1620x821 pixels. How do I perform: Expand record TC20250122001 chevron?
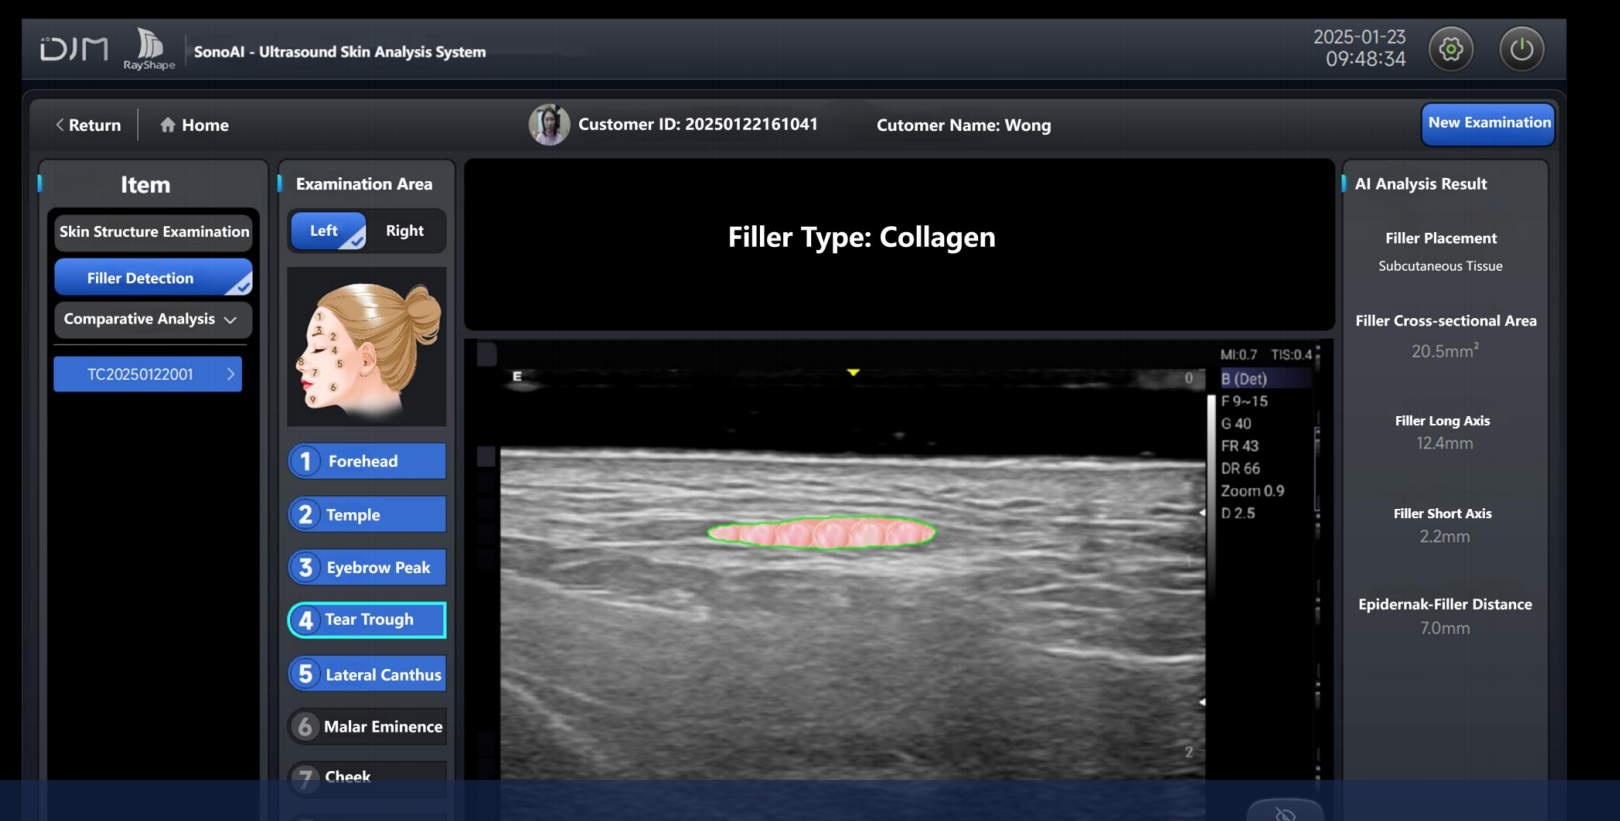230,374
